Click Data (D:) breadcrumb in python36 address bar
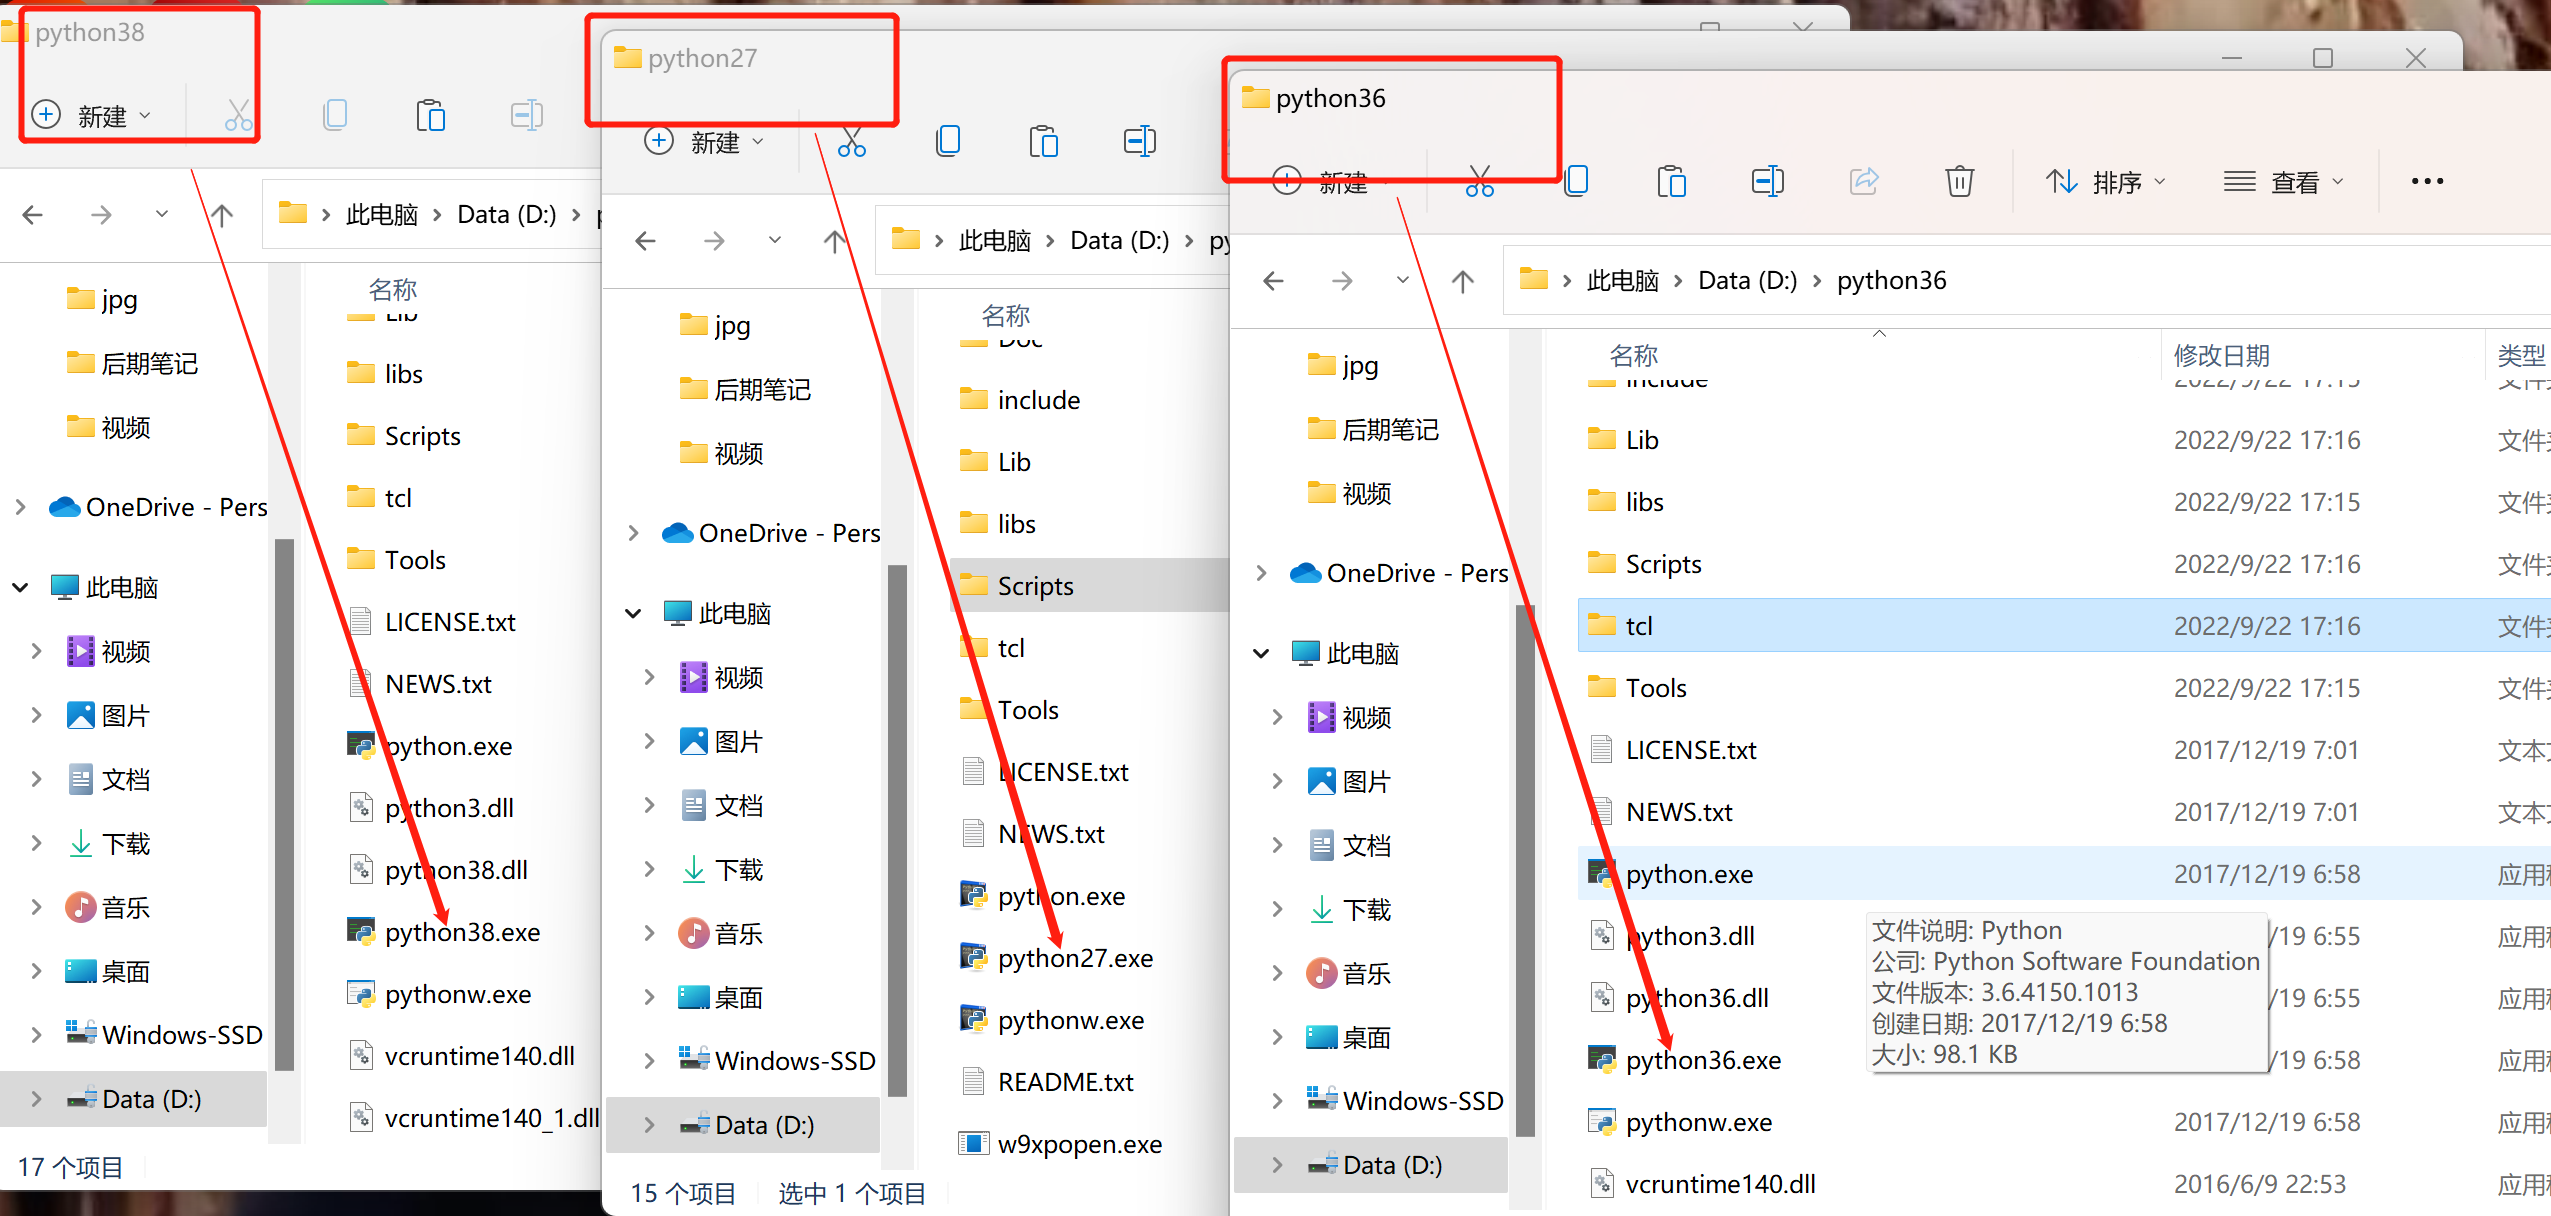 [1747, 281]
